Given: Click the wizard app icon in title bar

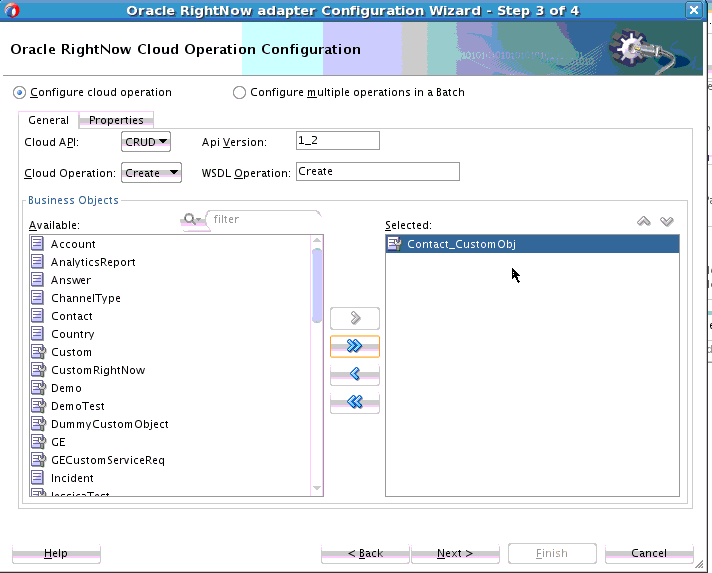Looking at the screenshot, I should click(12, 10).
